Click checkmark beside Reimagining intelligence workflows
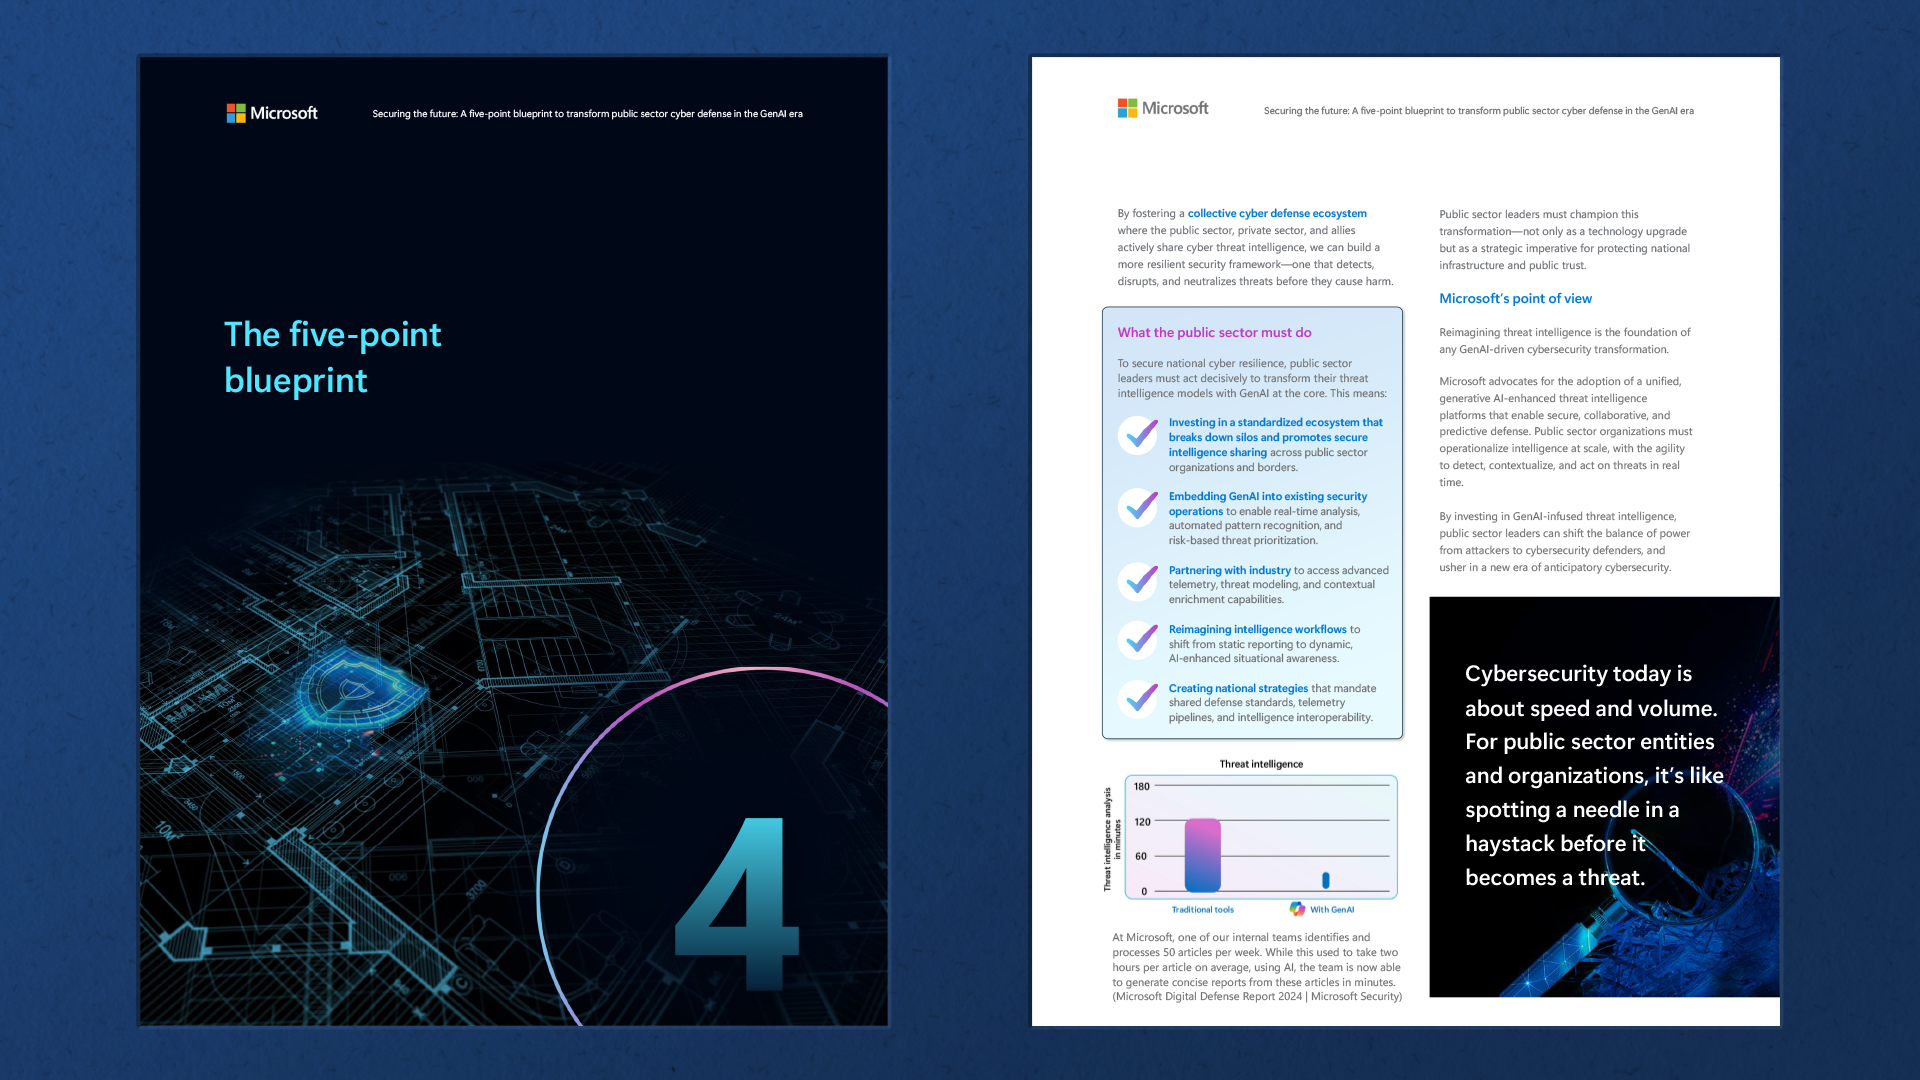This screenshot has width=1920, height=1080. click(1139, 640)
